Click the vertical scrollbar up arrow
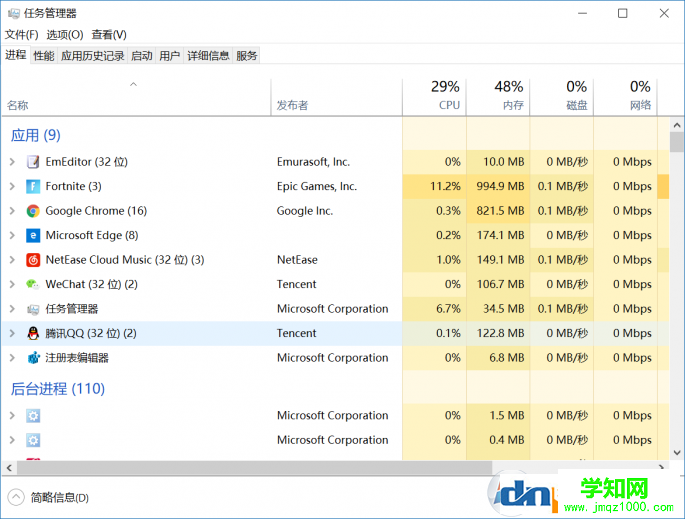This screenshot has width=685, height=519. (x=677, y=125)
